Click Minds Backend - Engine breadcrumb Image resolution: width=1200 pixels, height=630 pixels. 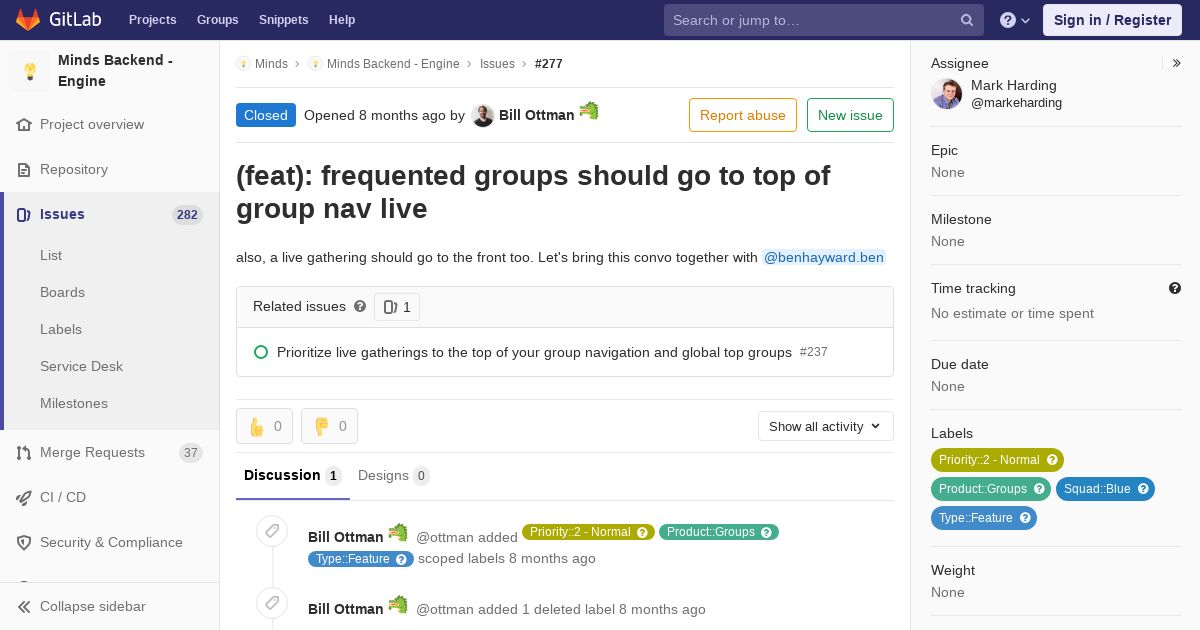(393, 64)
